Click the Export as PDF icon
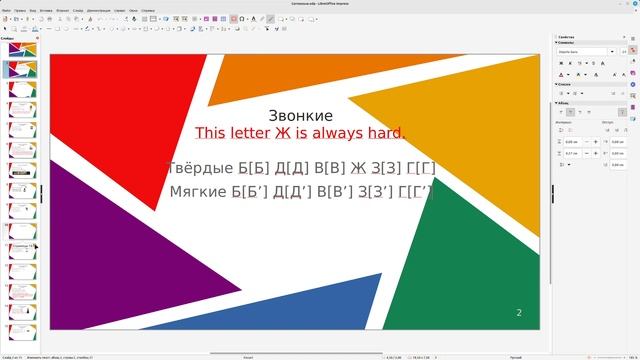640x360 pixels. click(41, 19)
